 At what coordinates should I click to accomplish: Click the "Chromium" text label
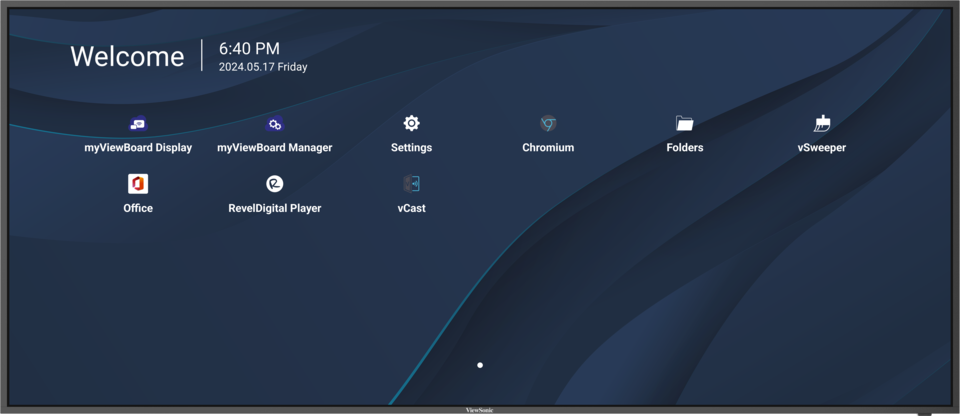[548, 148]
